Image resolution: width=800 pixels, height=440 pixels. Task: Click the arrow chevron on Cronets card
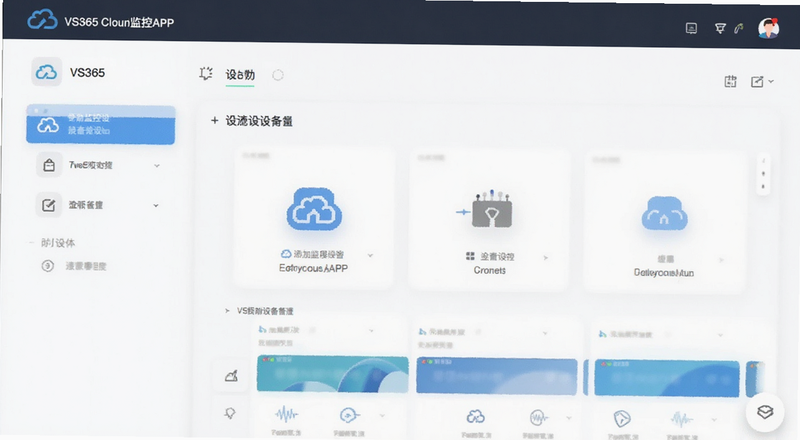click(545, 258)
